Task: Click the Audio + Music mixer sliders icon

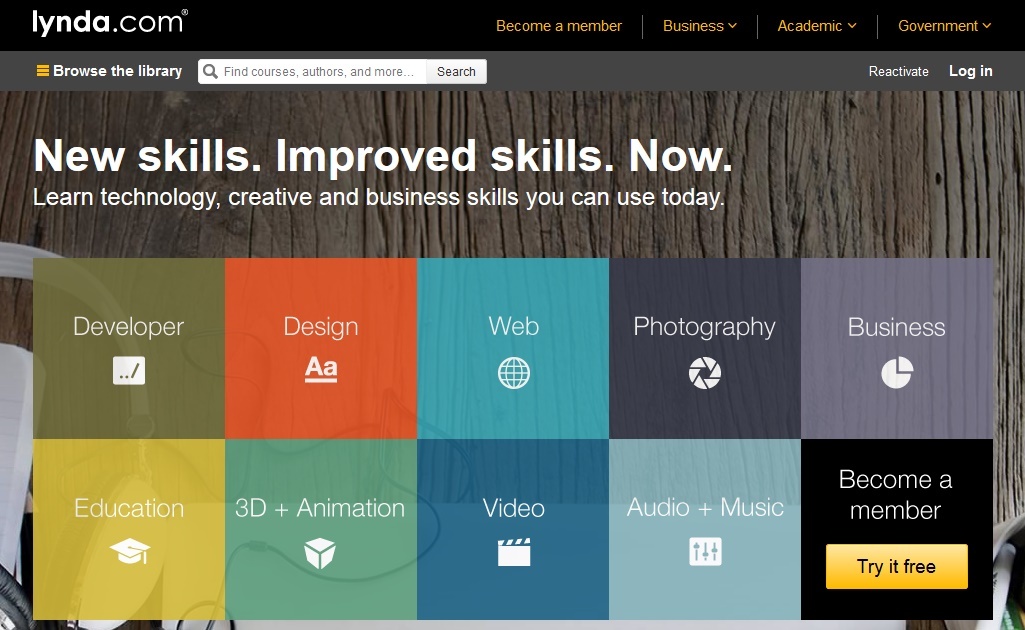Action: pyautogui.click(x=705, y=552)
